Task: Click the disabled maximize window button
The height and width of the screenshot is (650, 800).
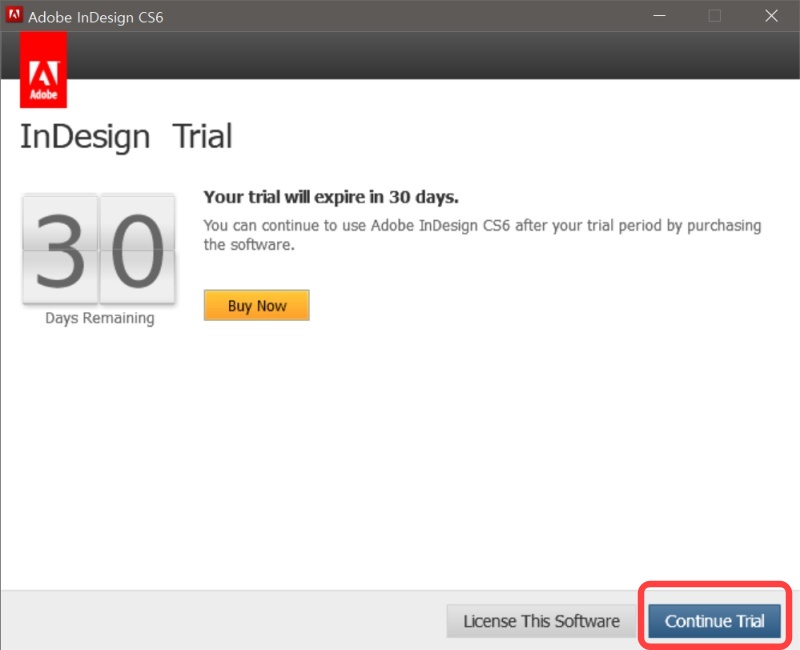Action: [715, 16]
